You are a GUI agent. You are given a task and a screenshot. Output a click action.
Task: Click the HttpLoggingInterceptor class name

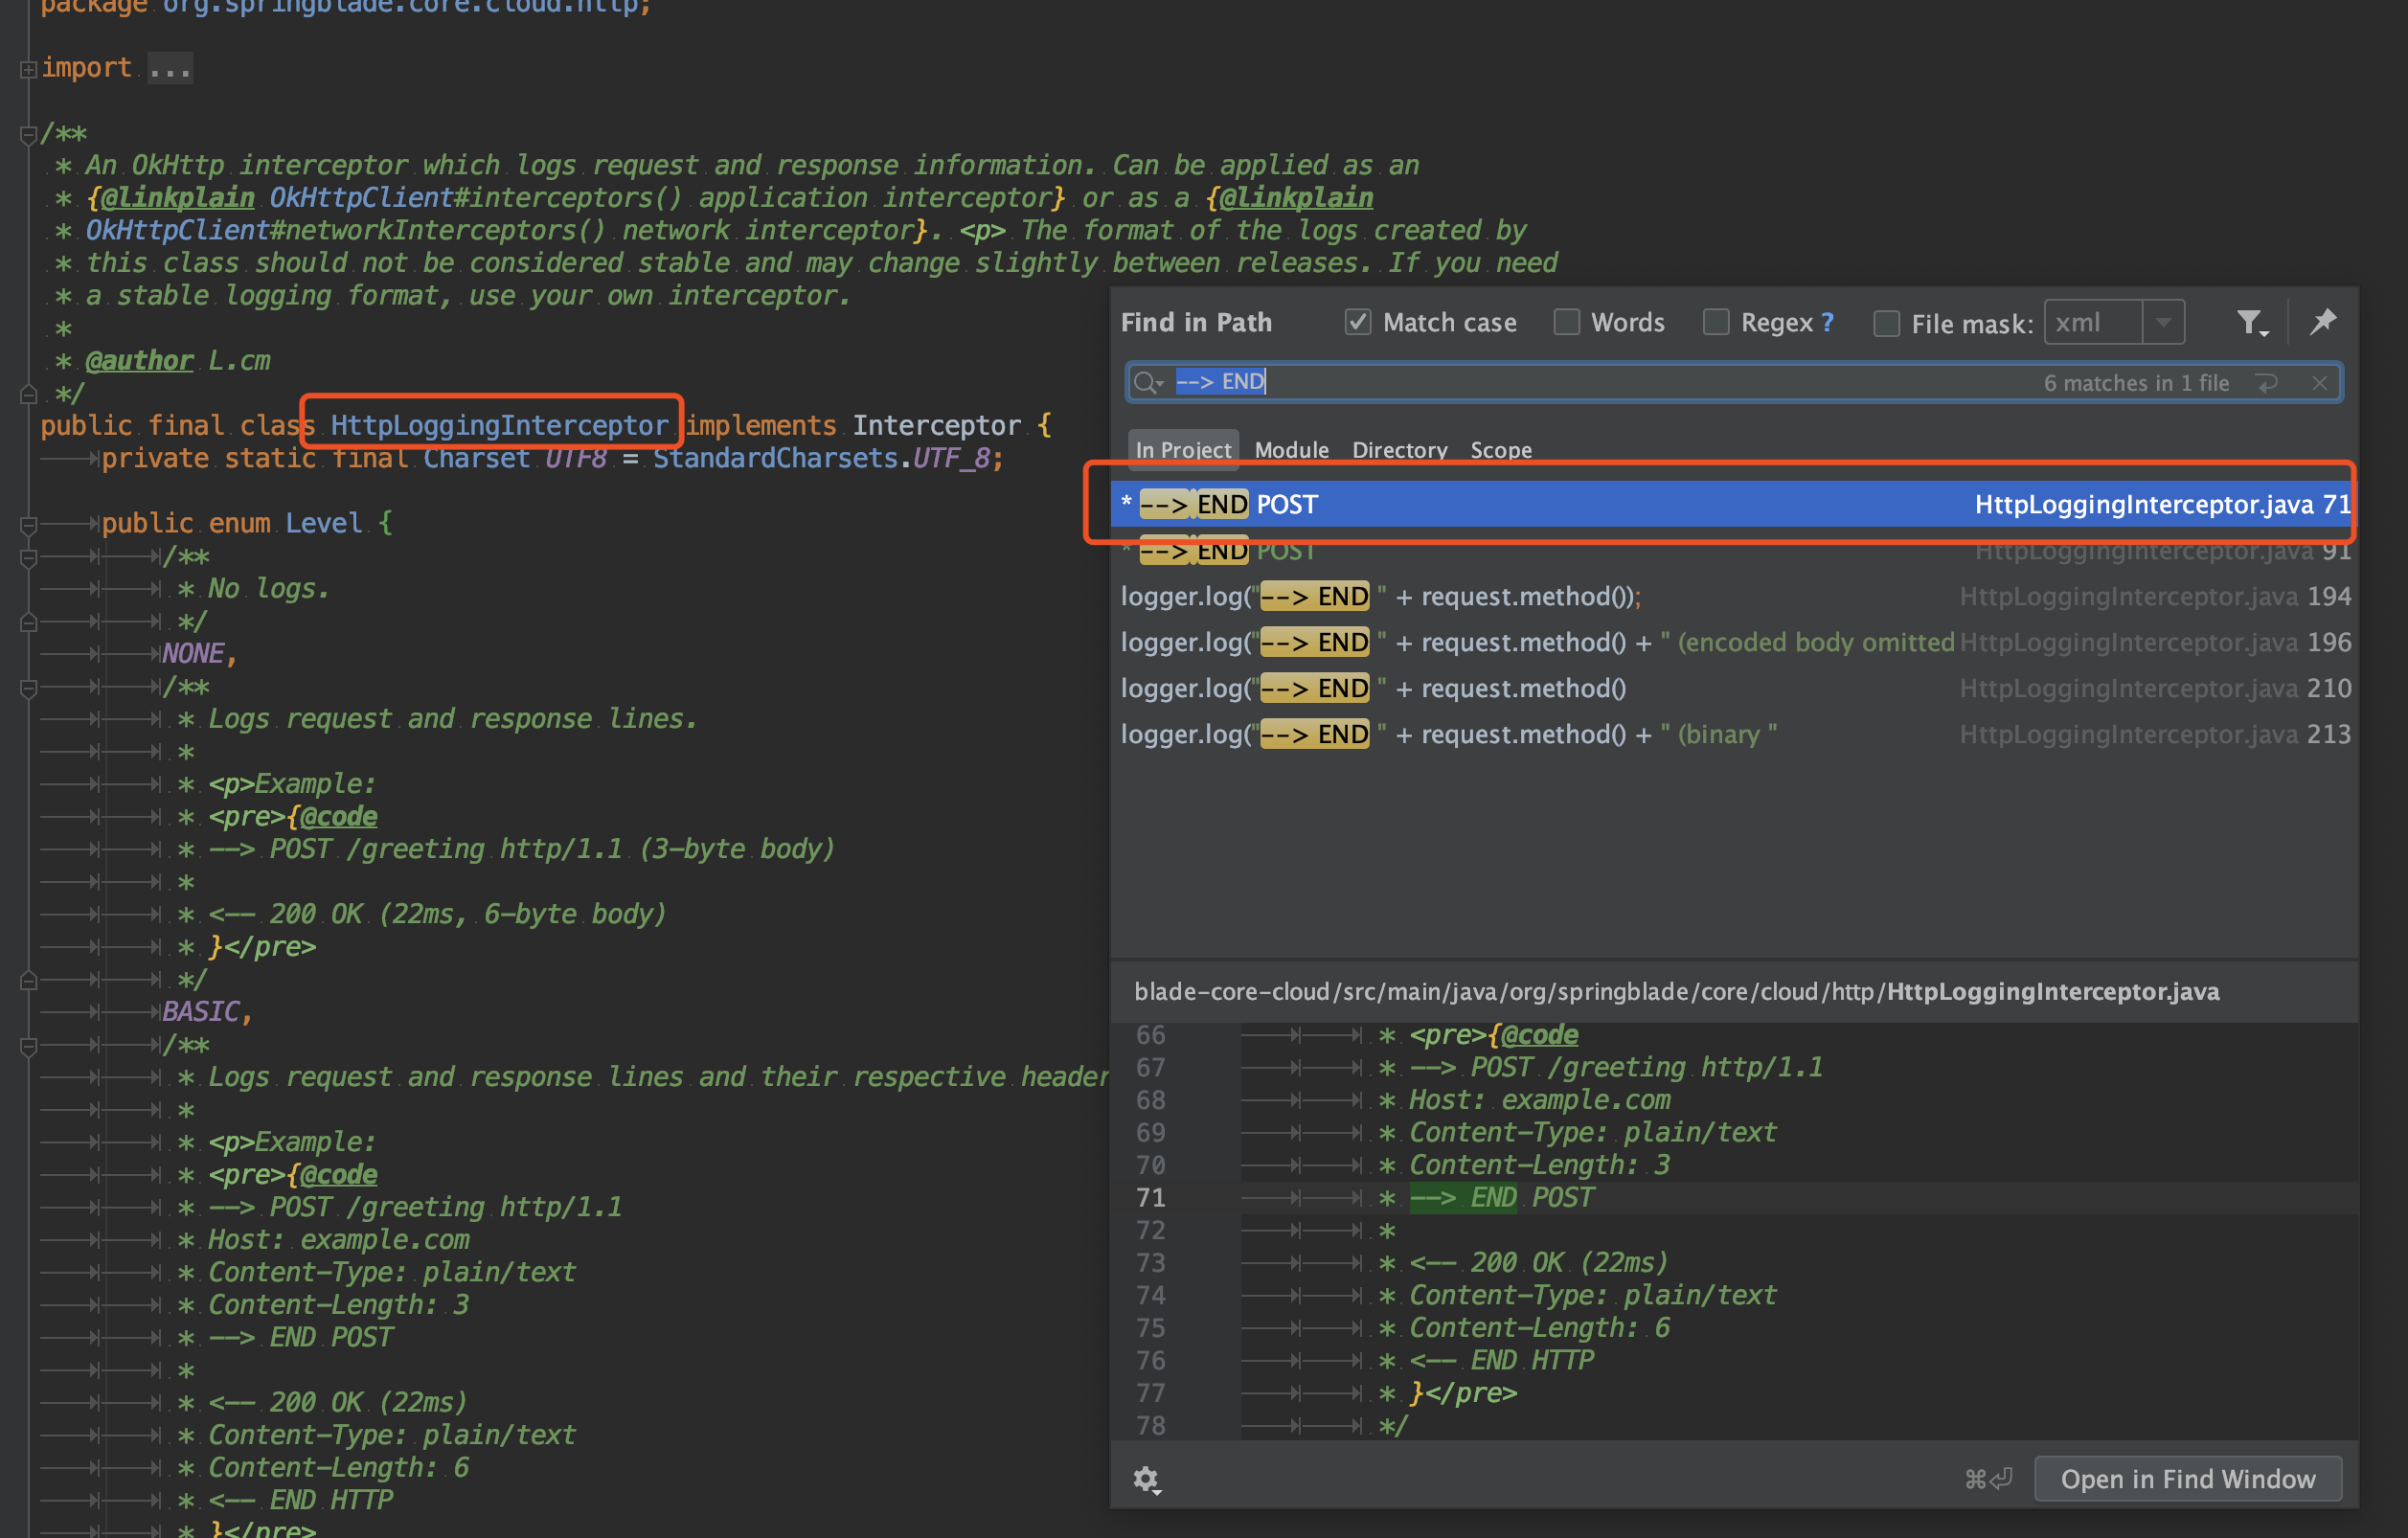click(x=499, y=425)
